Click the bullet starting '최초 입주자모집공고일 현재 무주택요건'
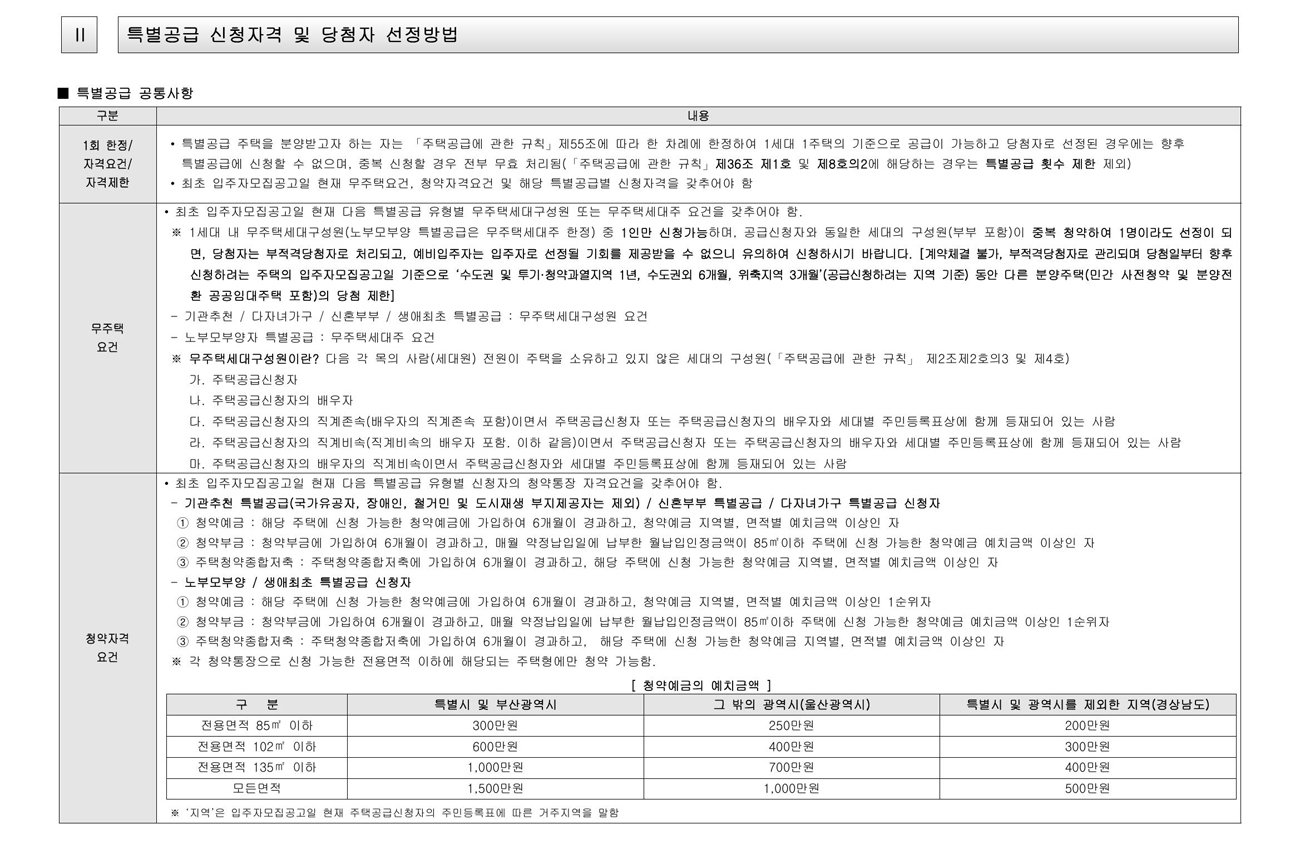This screenshot has height=853, width=1300. click(461, 183)
